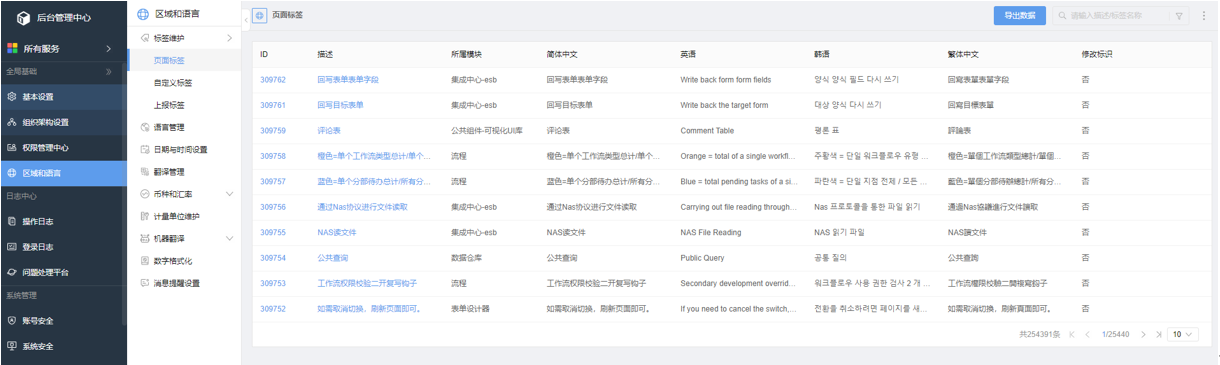Viewport: 1220px width, 365px height.
Task: Click the 日期与时间设置 icon
Action: tap(144, 149)
